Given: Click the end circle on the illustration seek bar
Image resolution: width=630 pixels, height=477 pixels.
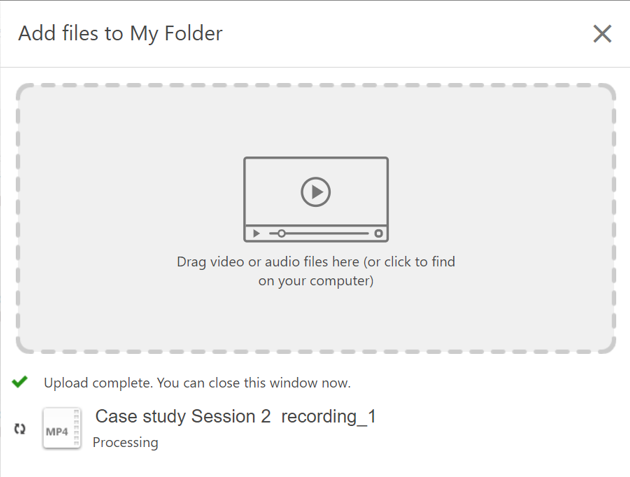Looking at the screenshot, I should [x=379, y=233].
